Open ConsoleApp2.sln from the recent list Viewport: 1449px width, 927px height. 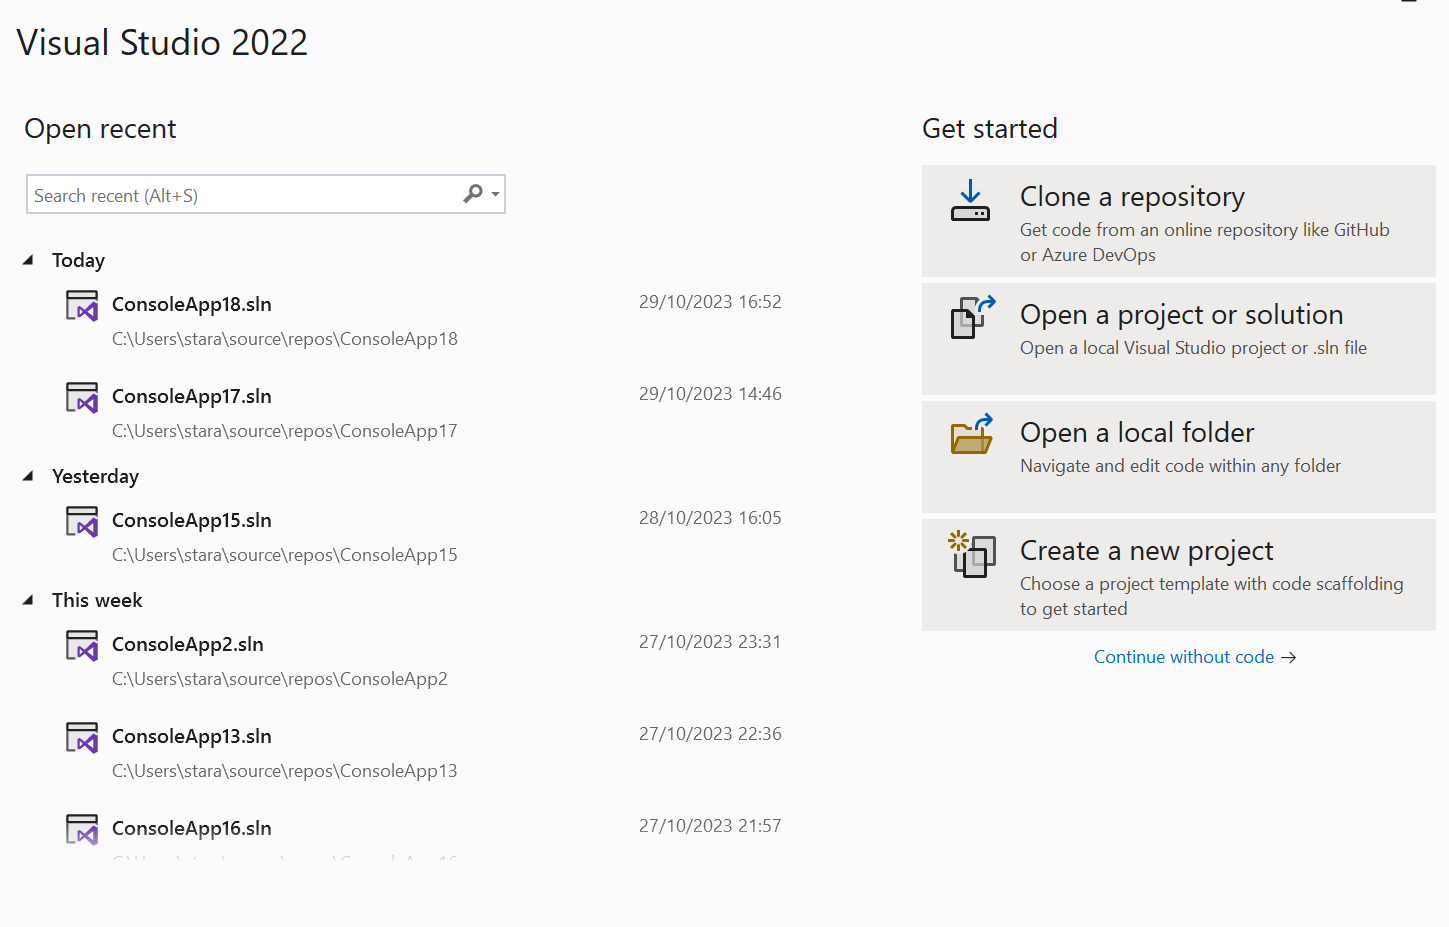(187, 644)
